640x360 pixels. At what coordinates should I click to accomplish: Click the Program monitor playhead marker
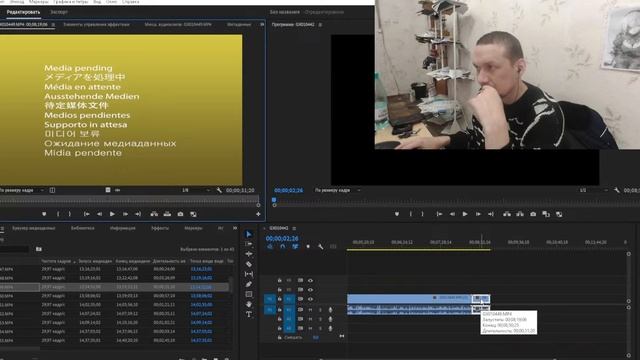click(x=274, y=200)
